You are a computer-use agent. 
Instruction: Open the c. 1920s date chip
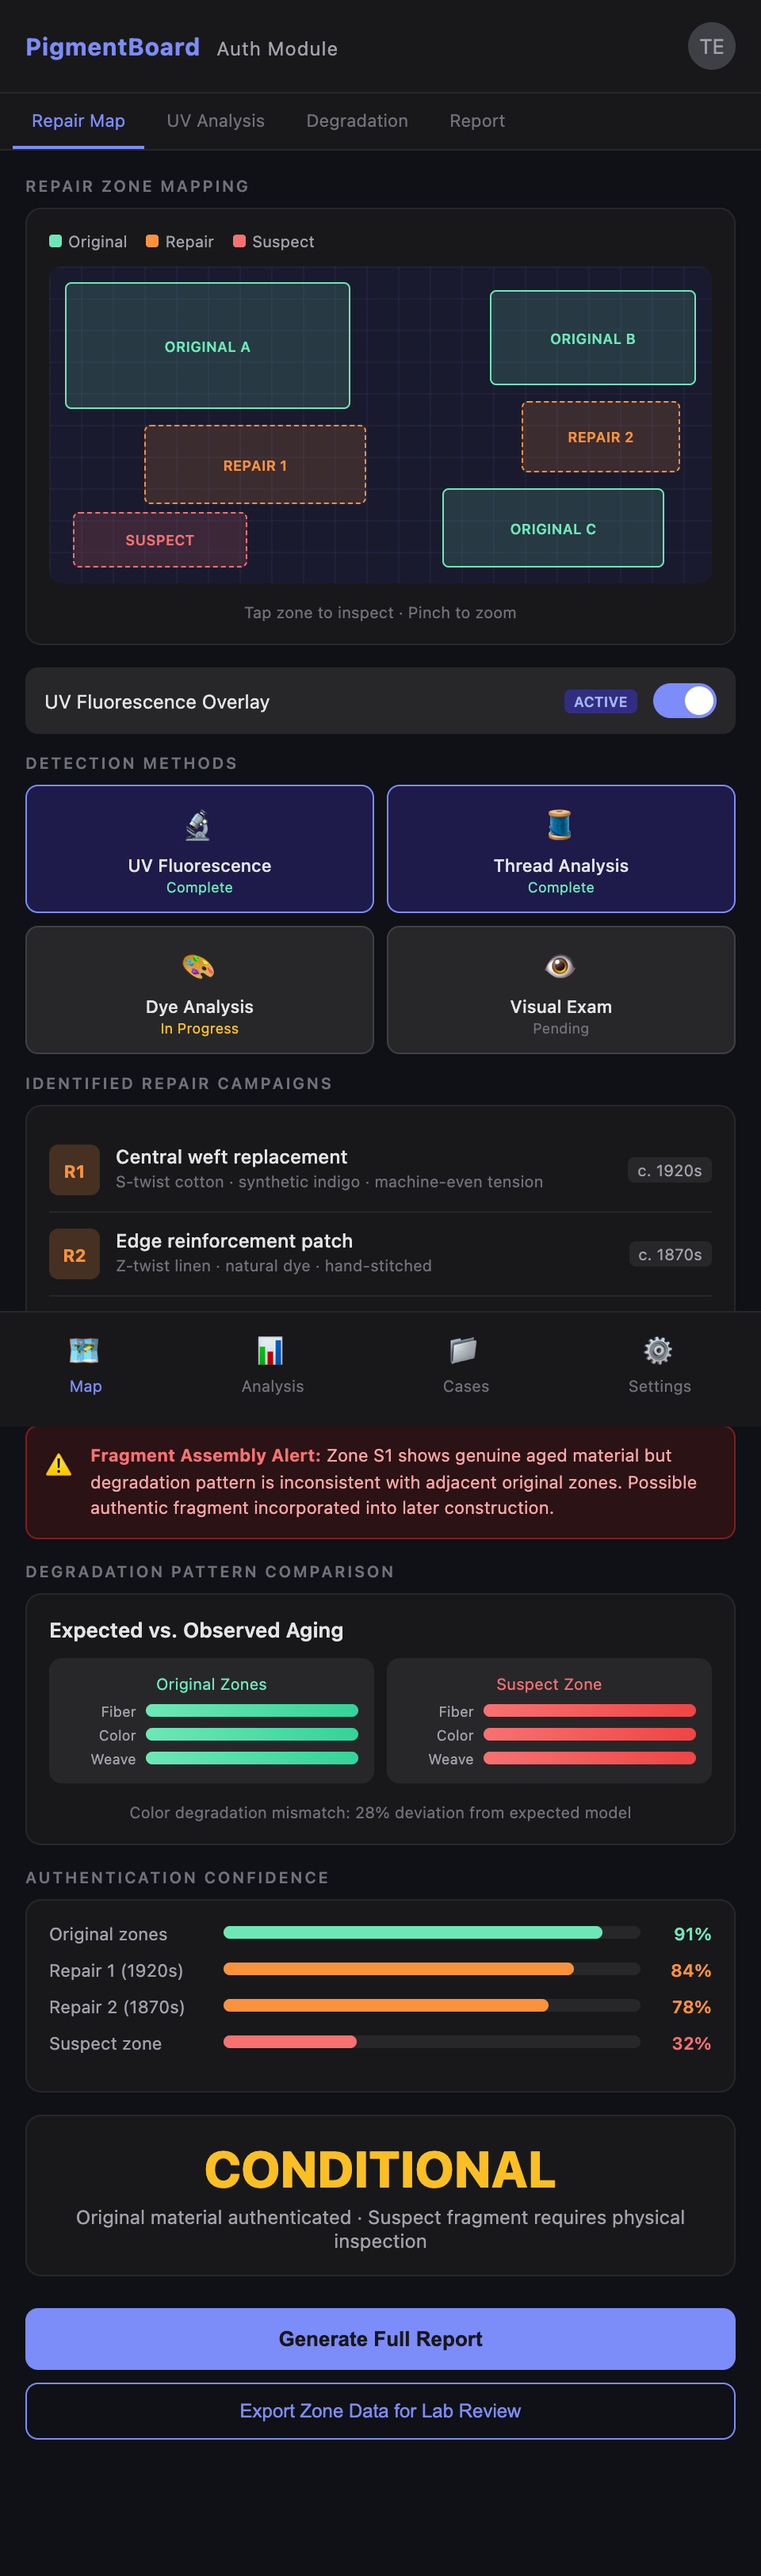click(x=669, y=1169)
